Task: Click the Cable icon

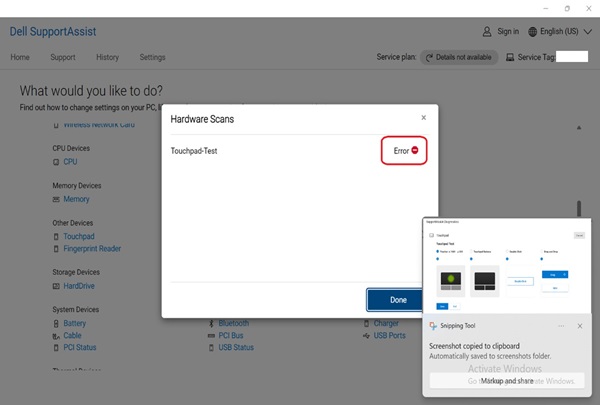Action: coord(56,336)
